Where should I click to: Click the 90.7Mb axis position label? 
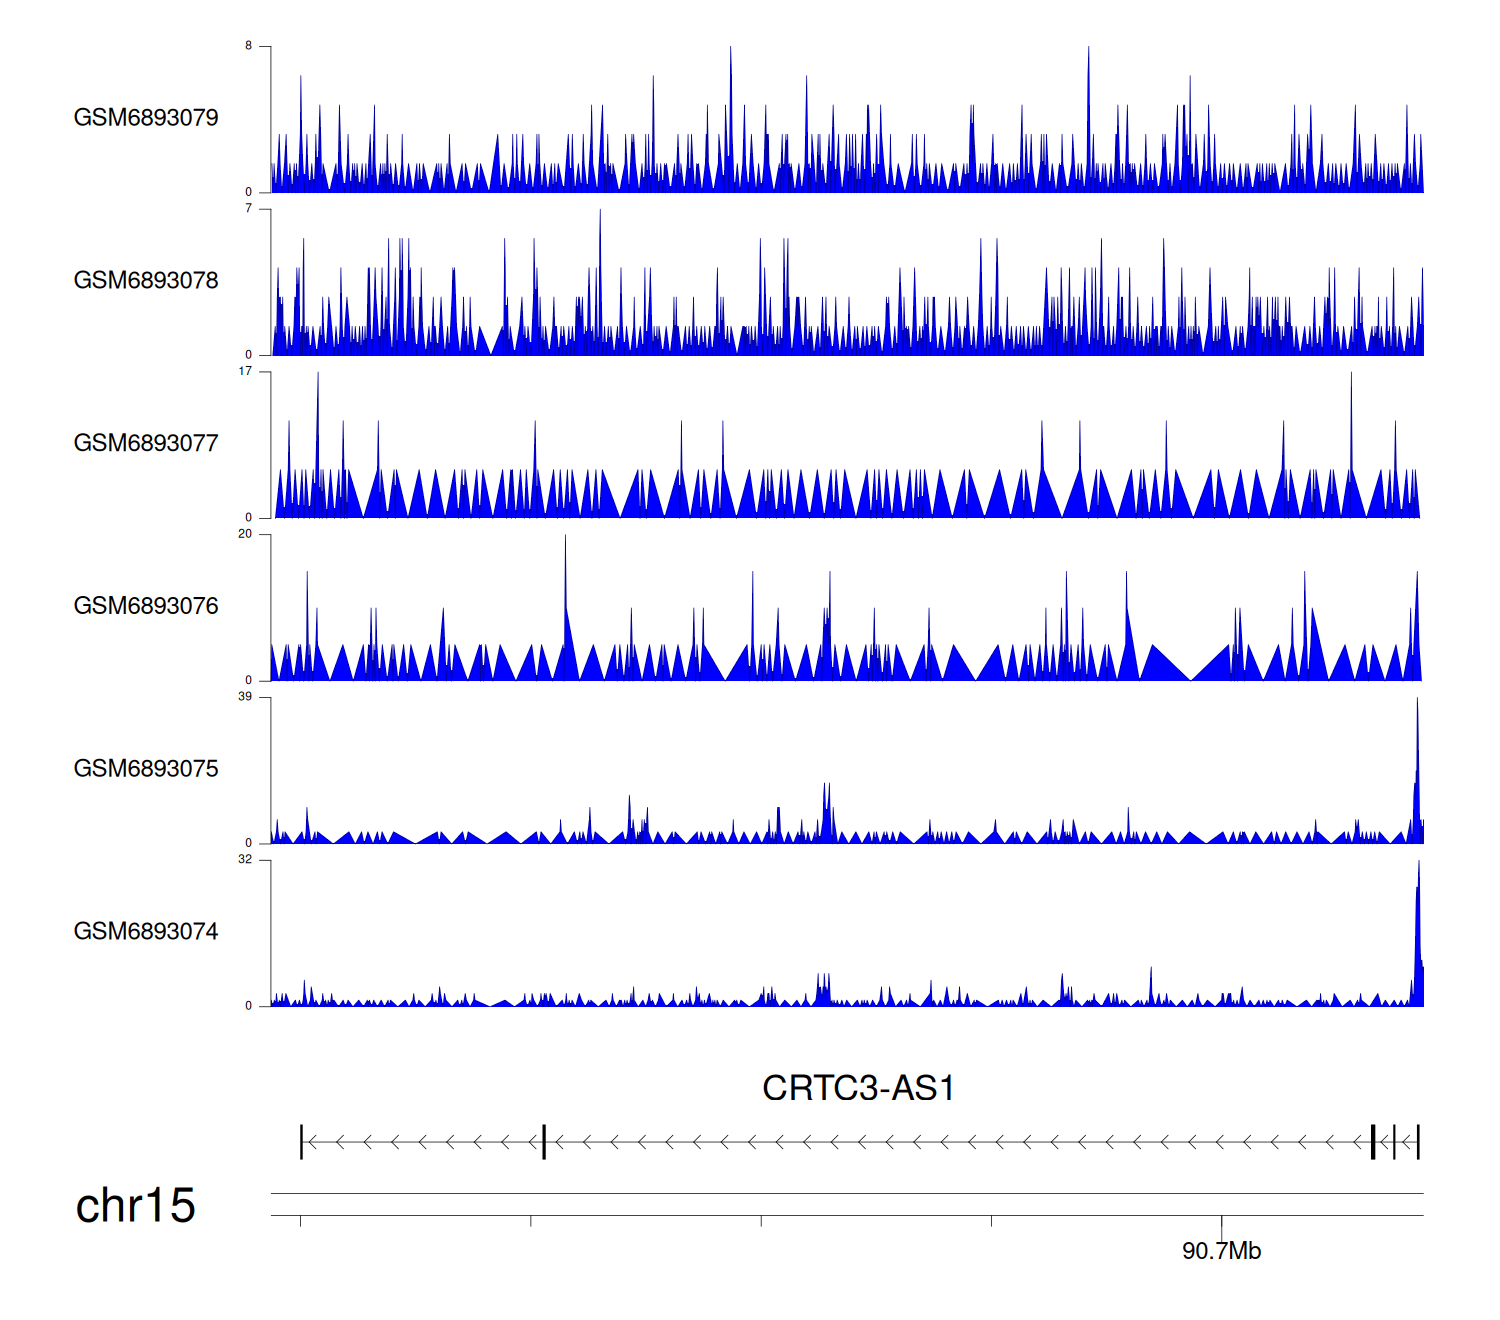click(x=1221, y=1251)
